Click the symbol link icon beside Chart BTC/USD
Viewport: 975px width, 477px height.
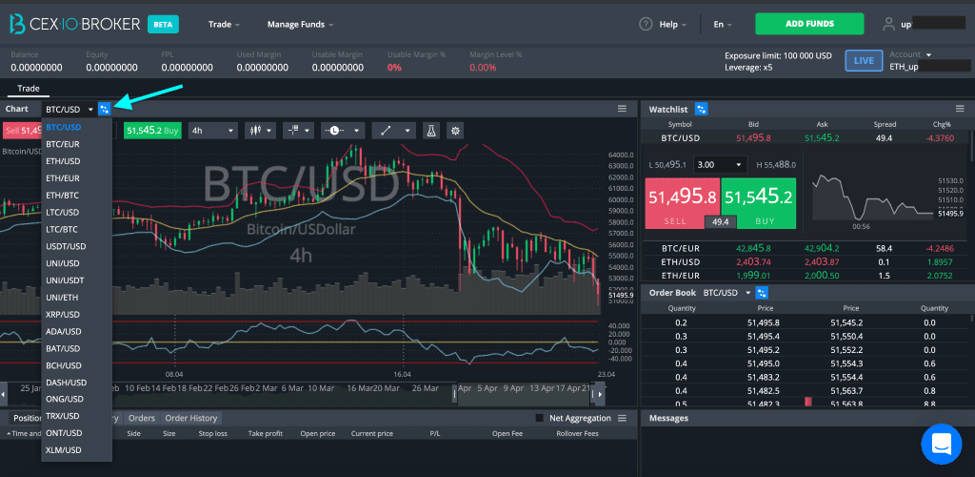[104, 109]
